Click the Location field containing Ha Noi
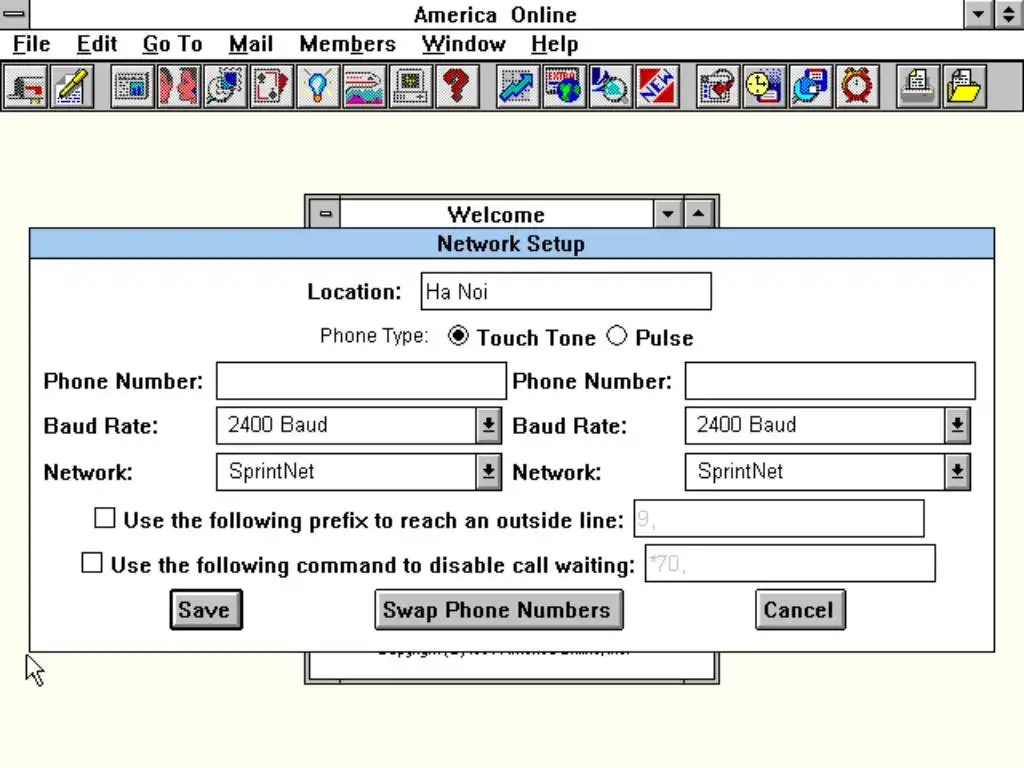The height and width of the screenshot is (768, 1024). (x=566, y=291)
